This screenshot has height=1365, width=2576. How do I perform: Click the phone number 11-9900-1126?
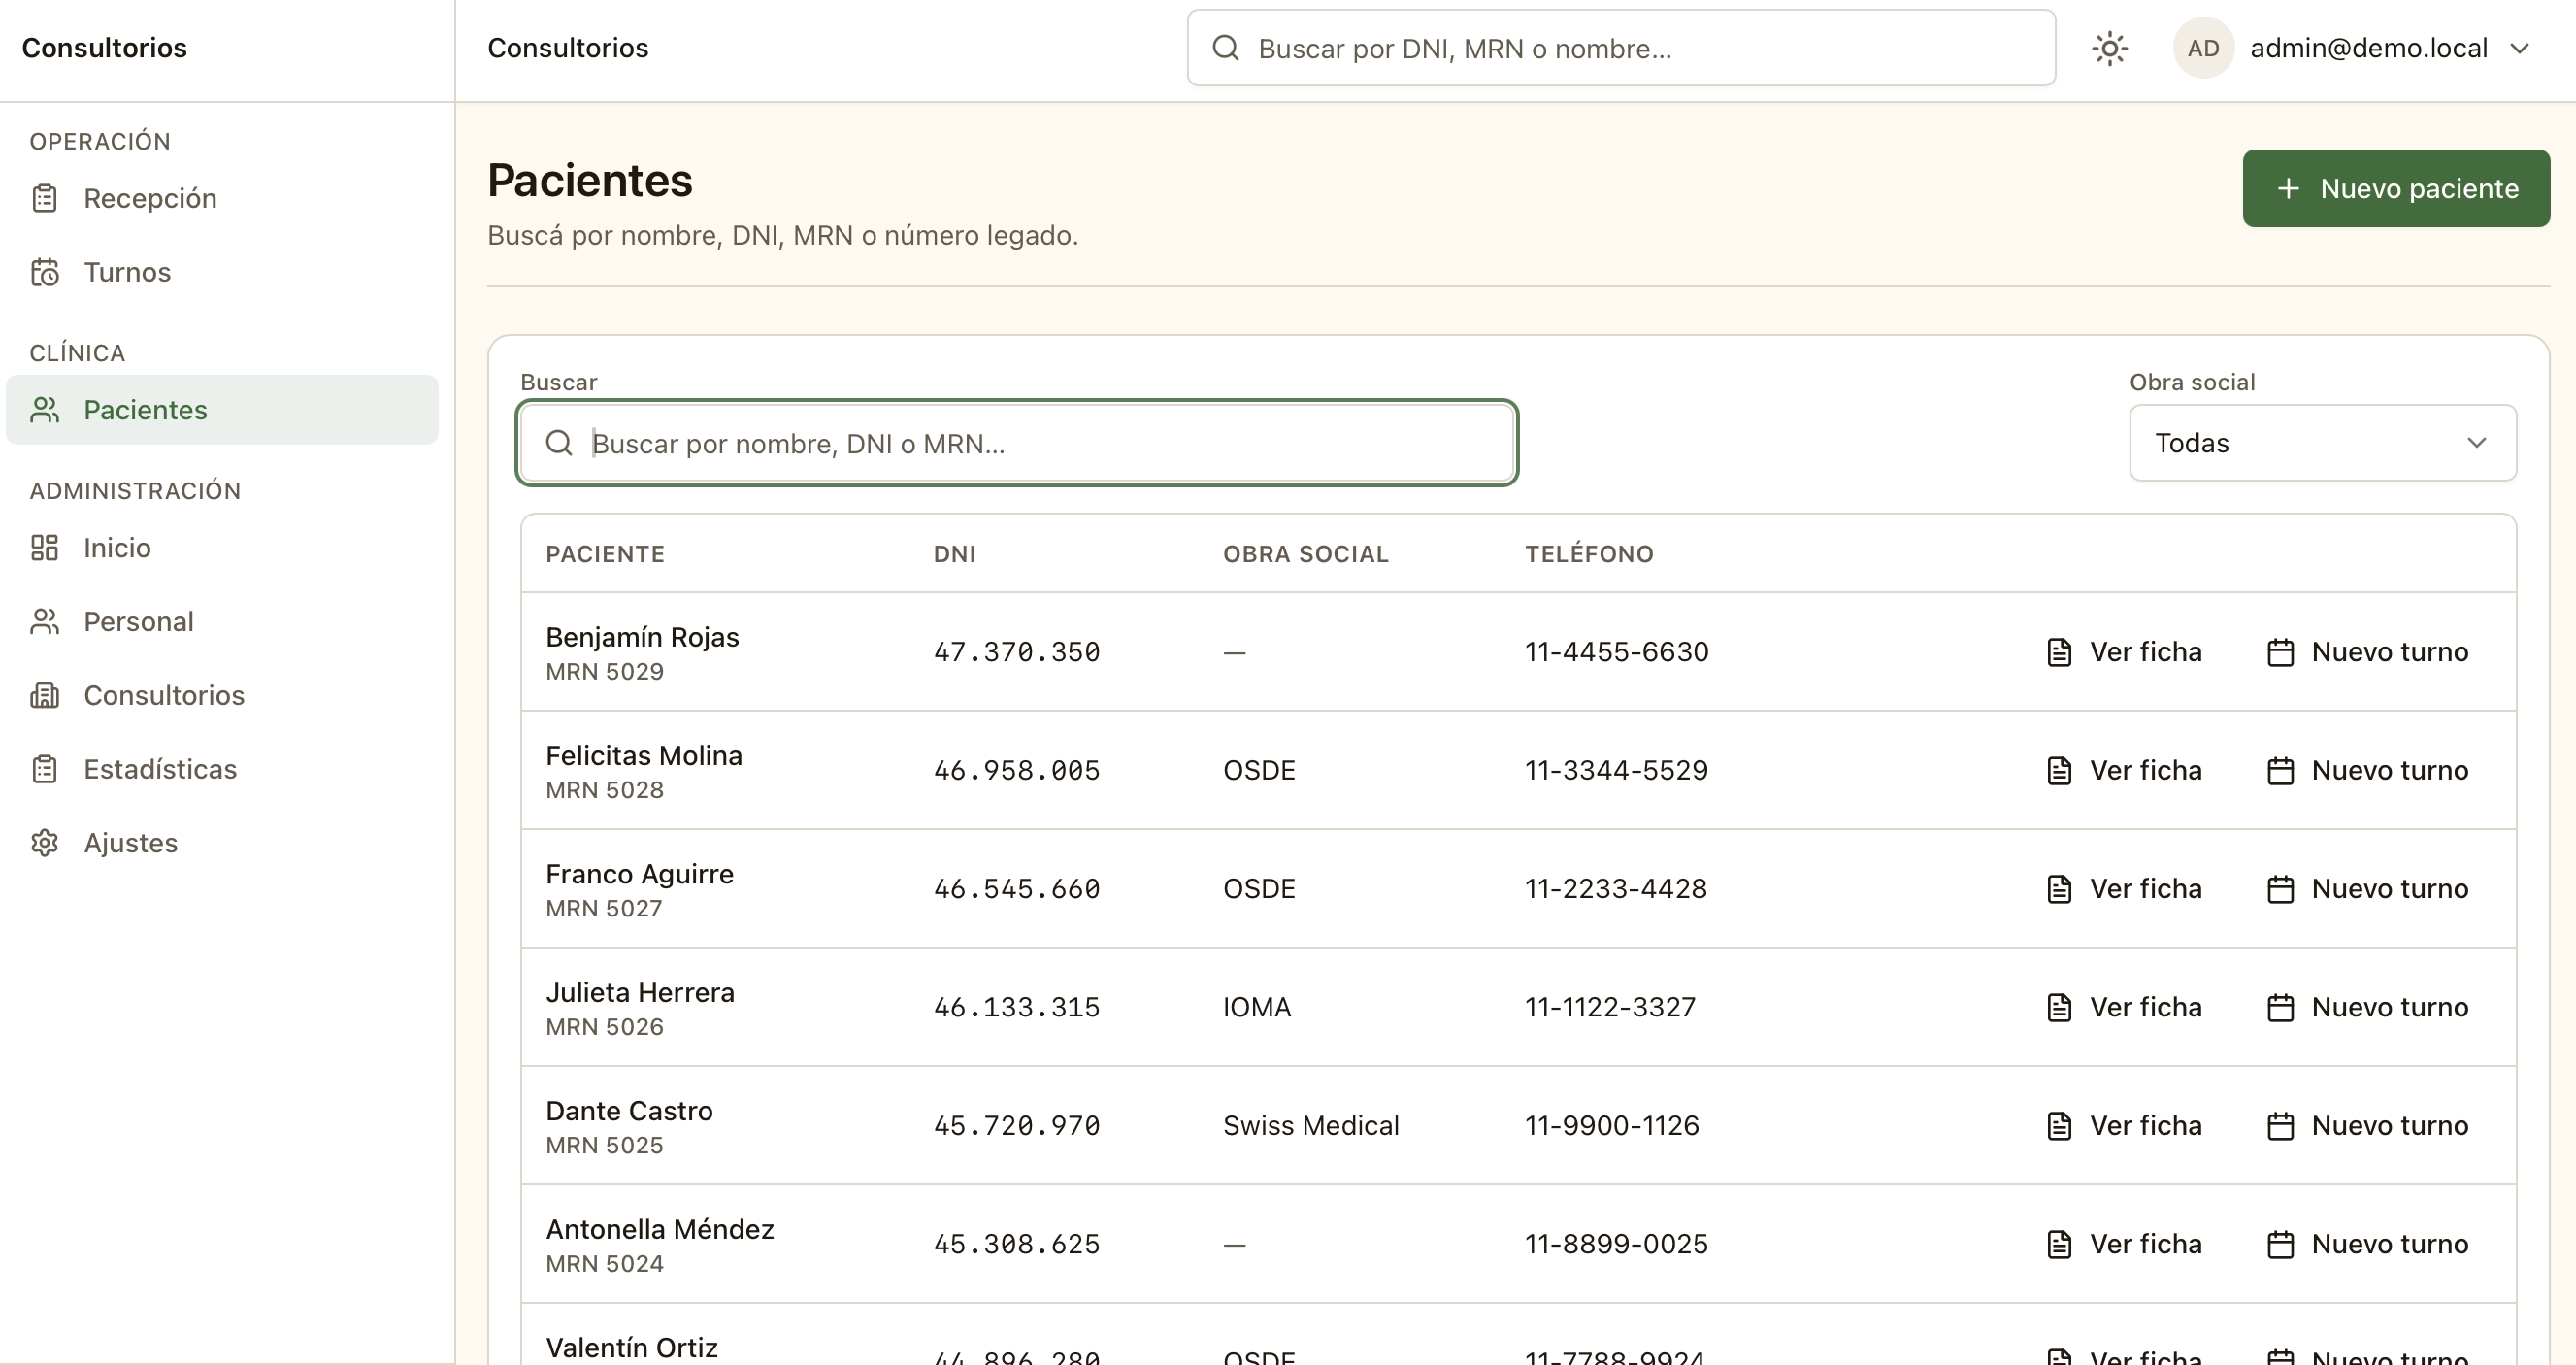[x=1611, y=1126]
